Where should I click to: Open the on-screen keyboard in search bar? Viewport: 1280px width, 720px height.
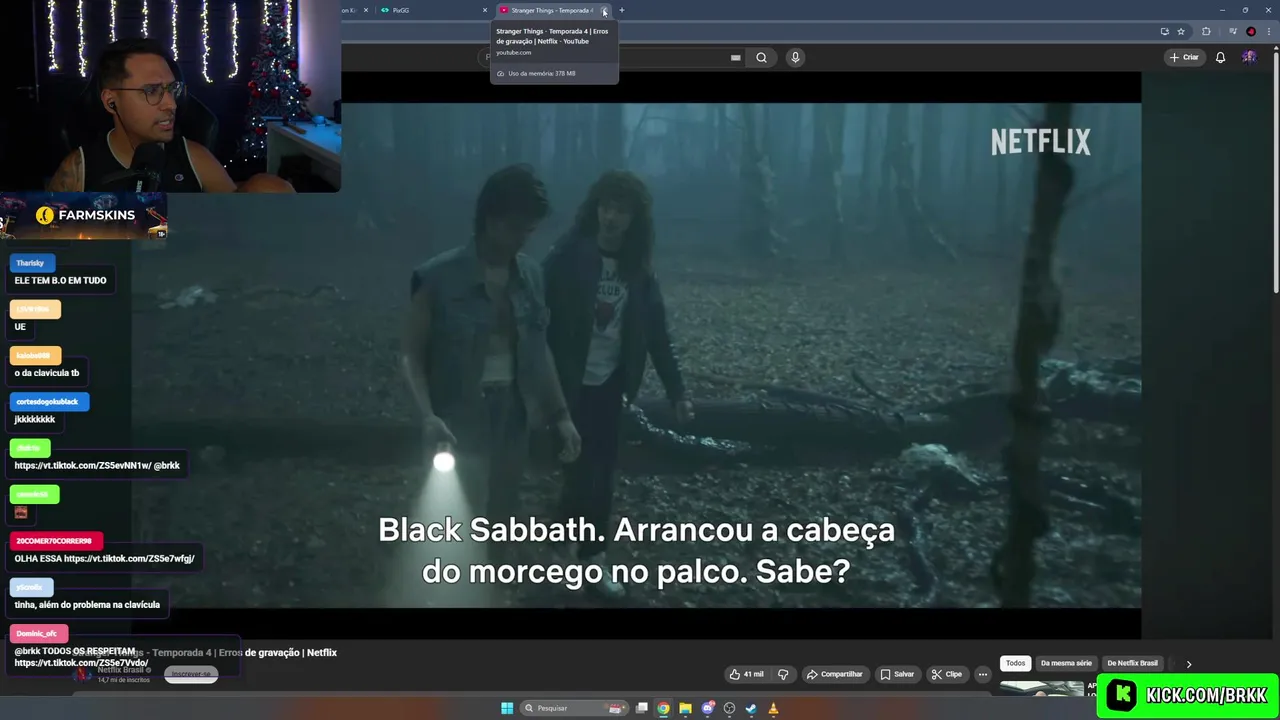coord(736,57)
